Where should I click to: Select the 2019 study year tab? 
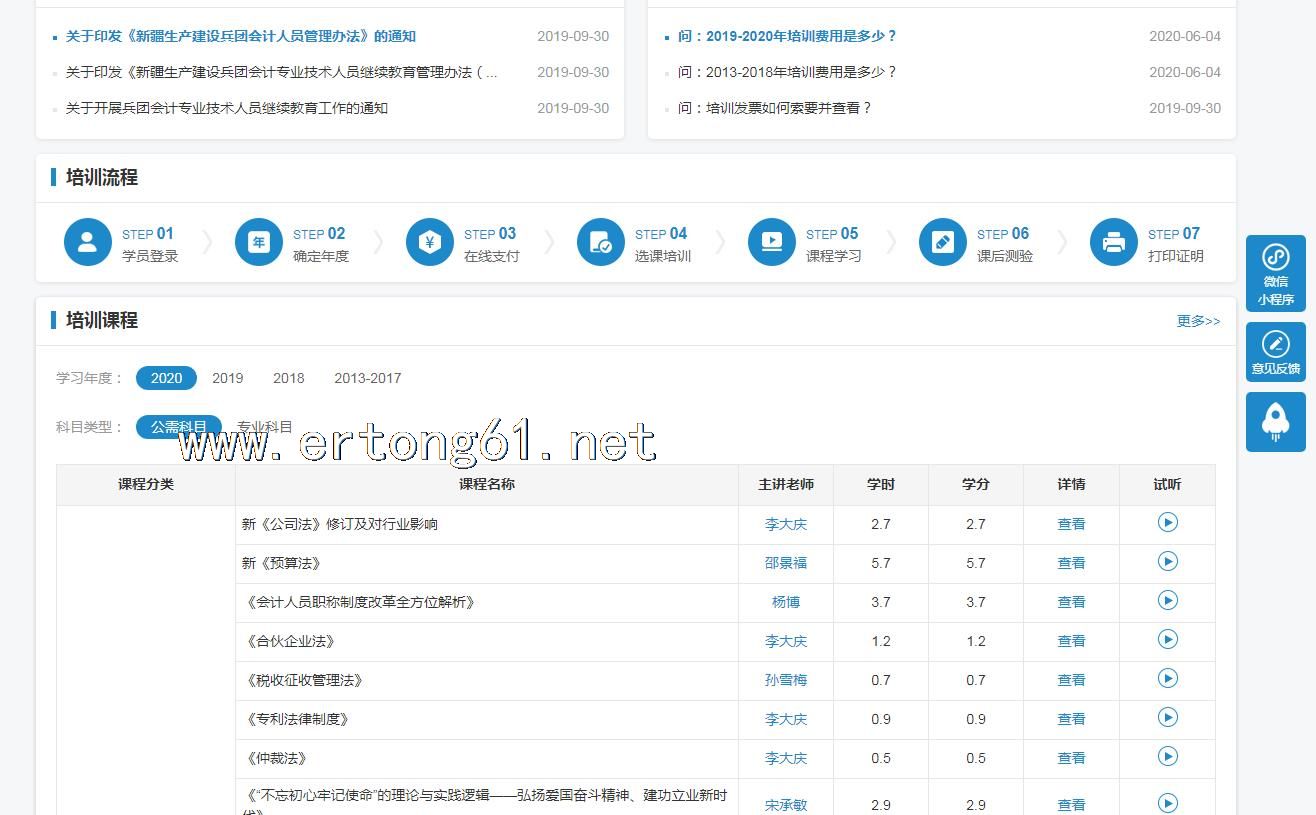227,378
